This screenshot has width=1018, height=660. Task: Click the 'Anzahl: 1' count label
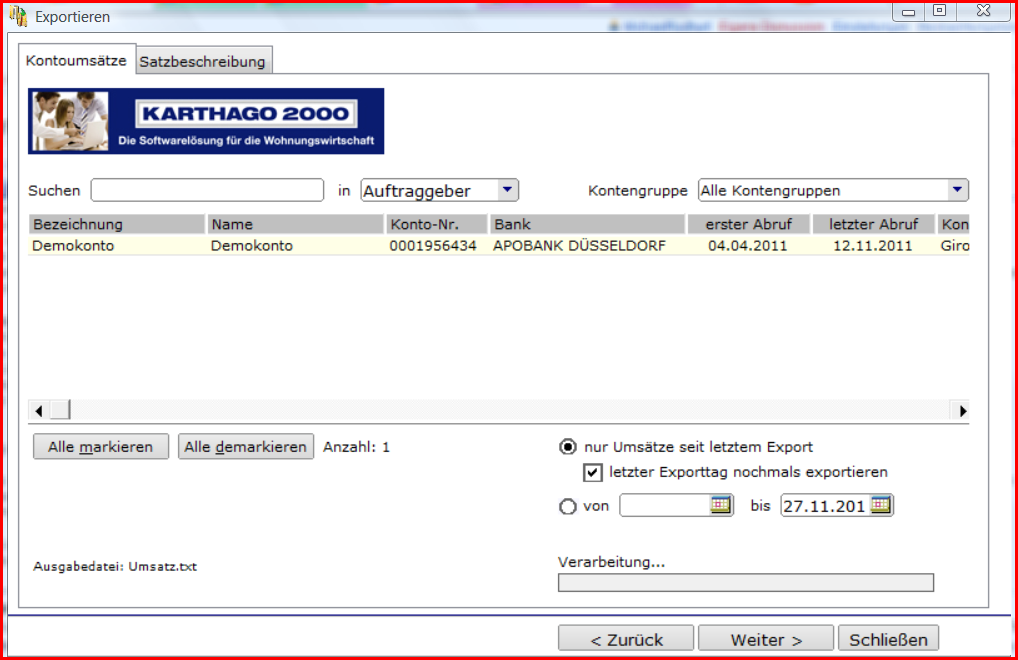[x=356, y=447]
